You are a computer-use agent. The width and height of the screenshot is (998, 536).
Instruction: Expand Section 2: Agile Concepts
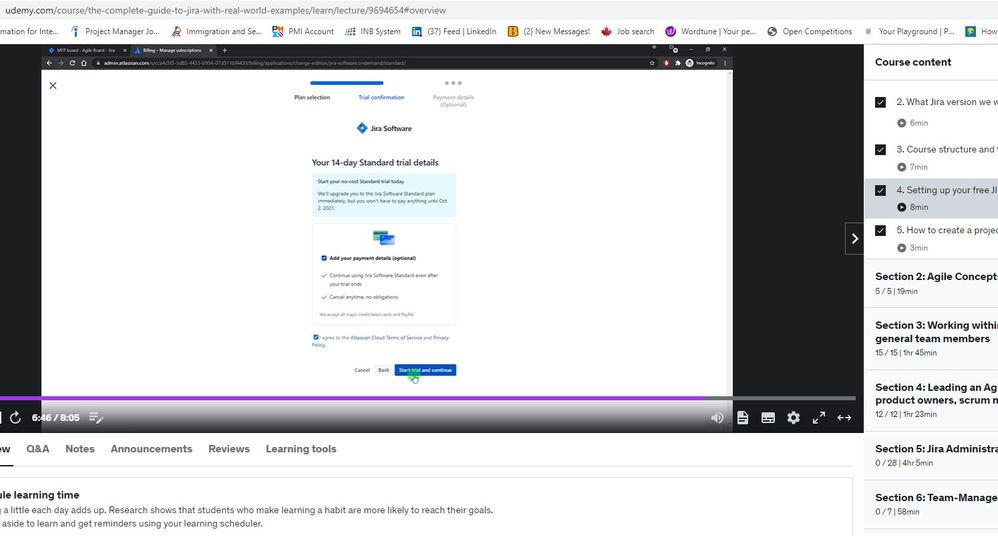(x=931, y=283)
